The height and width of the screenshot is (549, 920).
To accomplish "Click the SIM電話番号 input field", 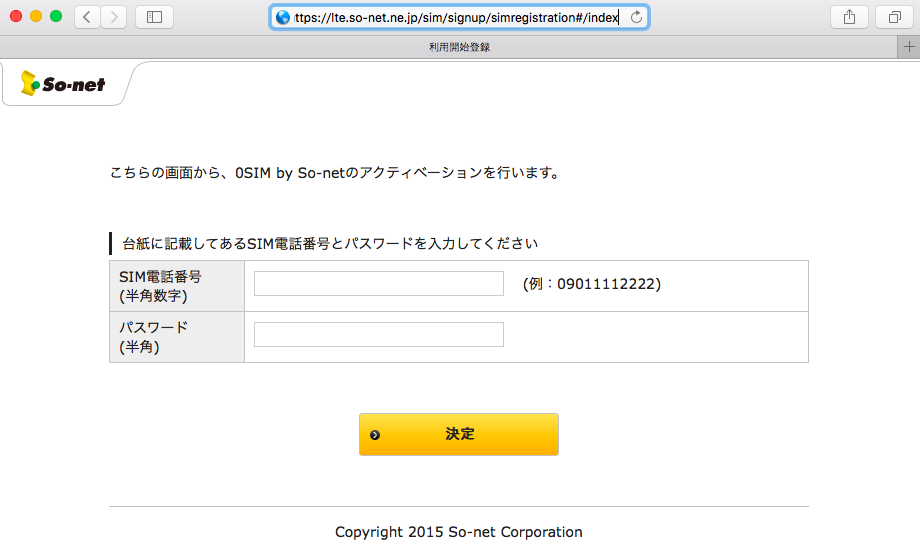I will (378, 283).
